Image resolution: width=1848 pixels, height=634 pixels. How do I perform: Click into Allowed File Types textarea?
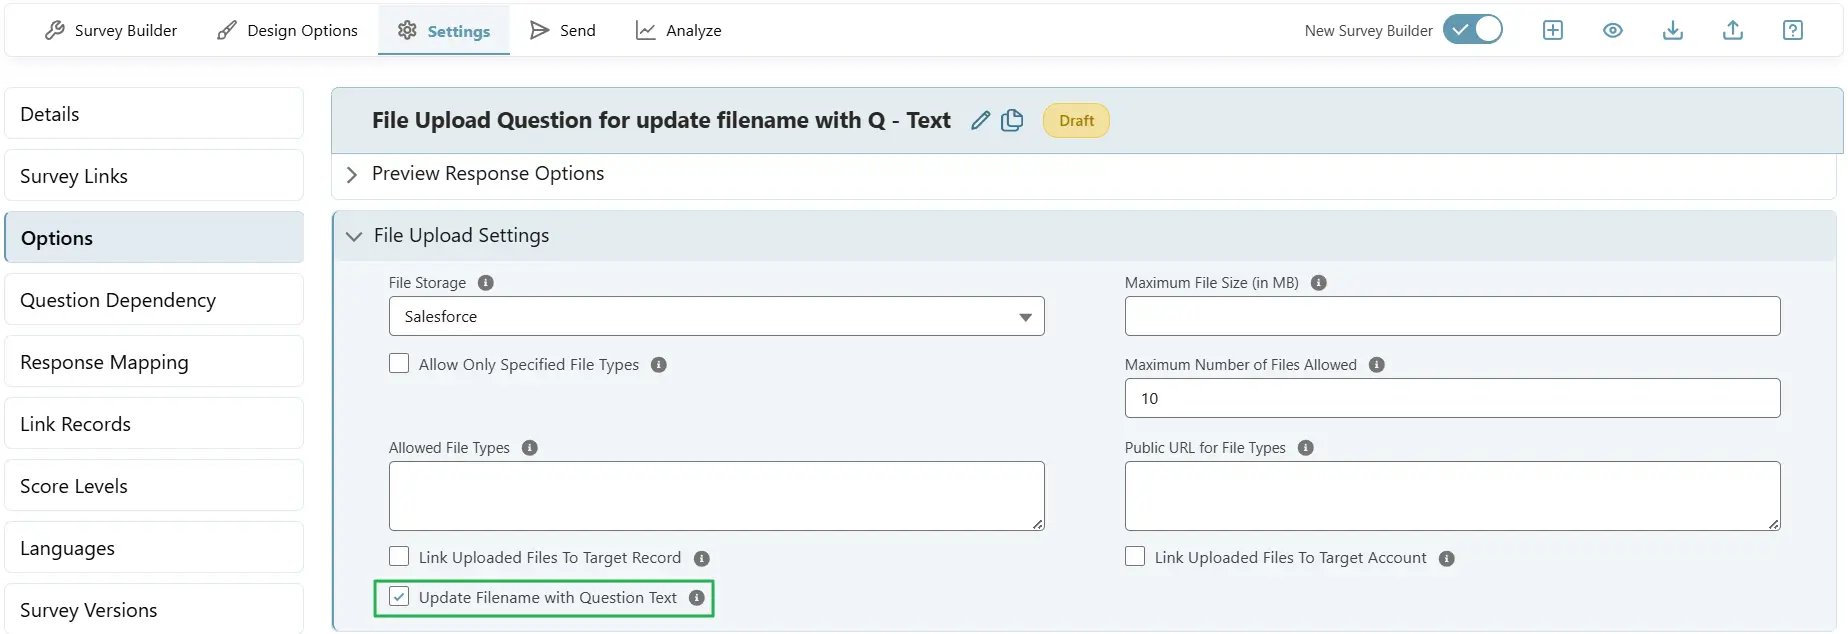[x=717, y=496]
